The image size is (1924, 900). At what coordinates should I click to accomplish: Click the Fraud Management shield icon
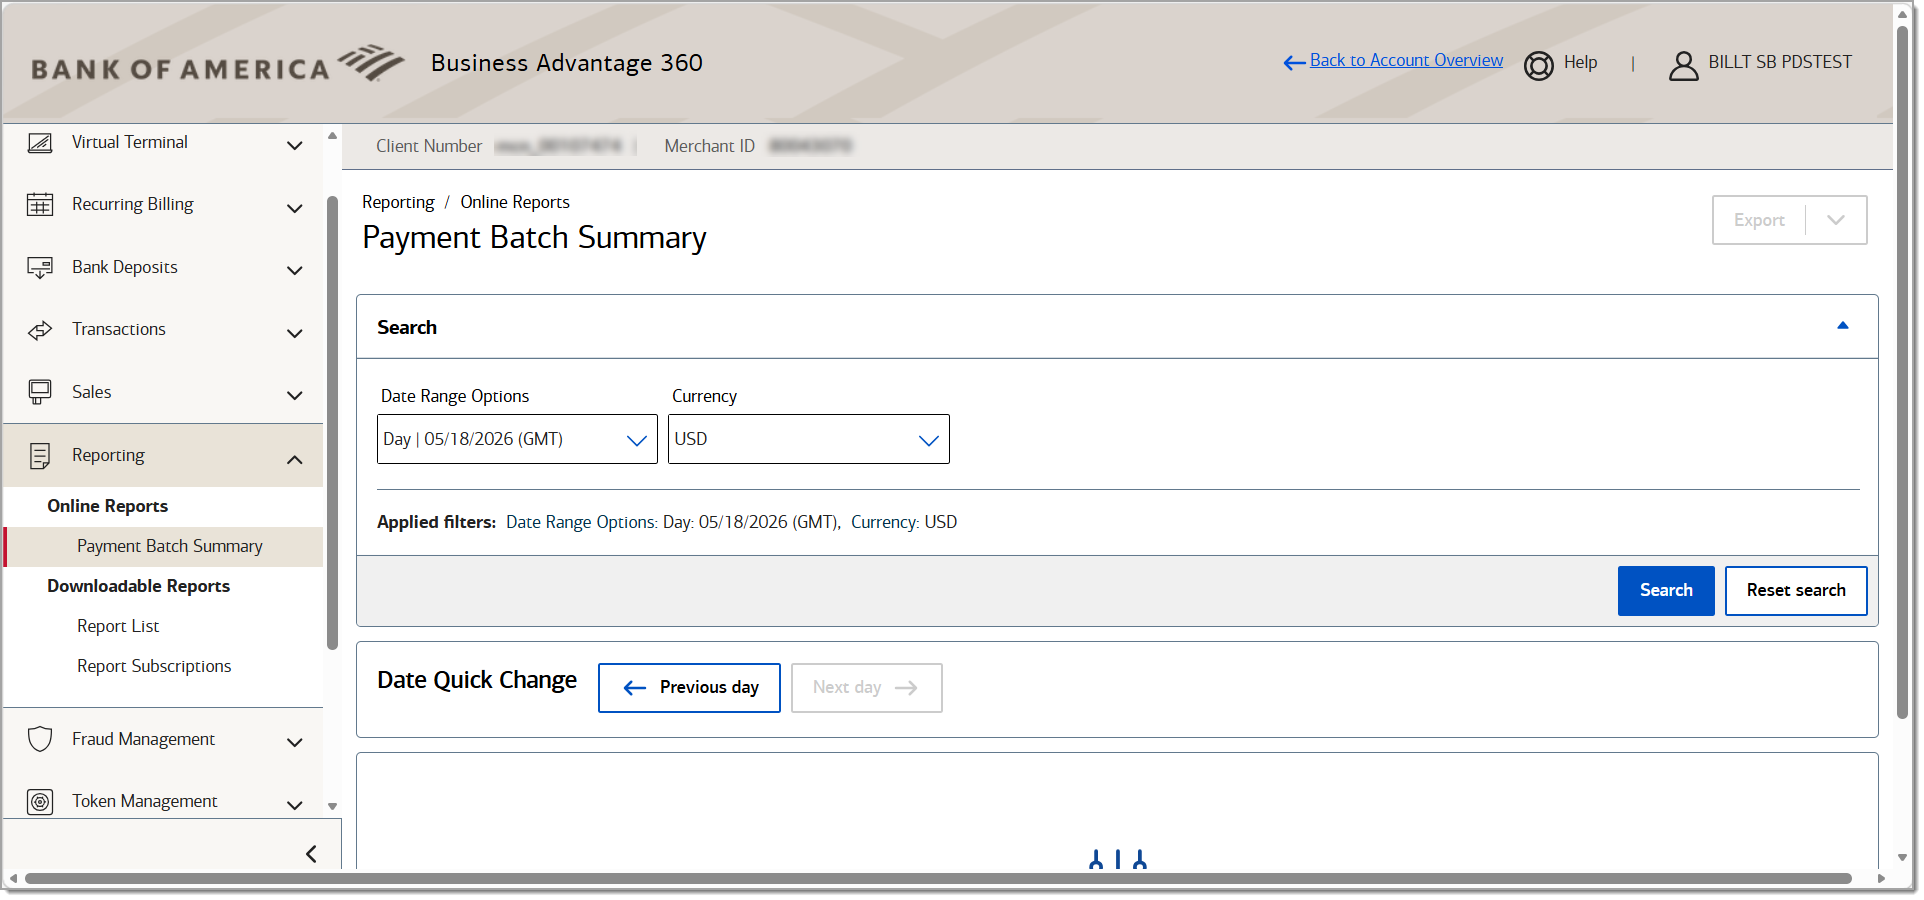pos(40,739)
